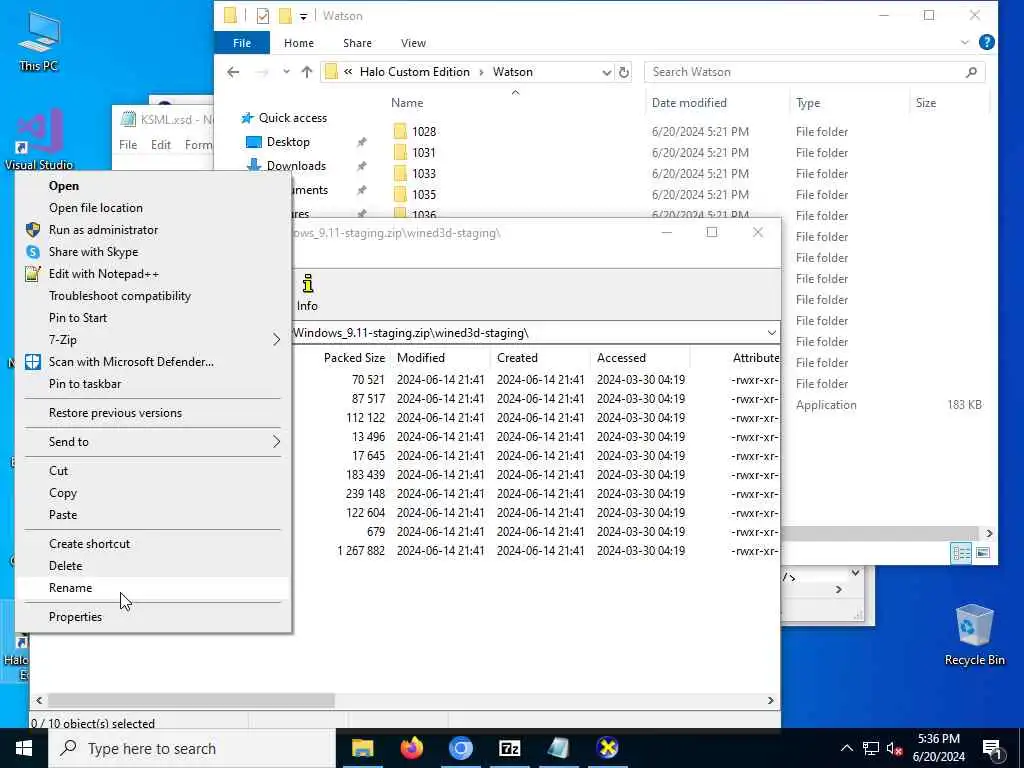Image resolution: width=1024 pixels, height=768 pixels.
Task: Sort Explorer files by Type column
Action: tap(808, 103)
